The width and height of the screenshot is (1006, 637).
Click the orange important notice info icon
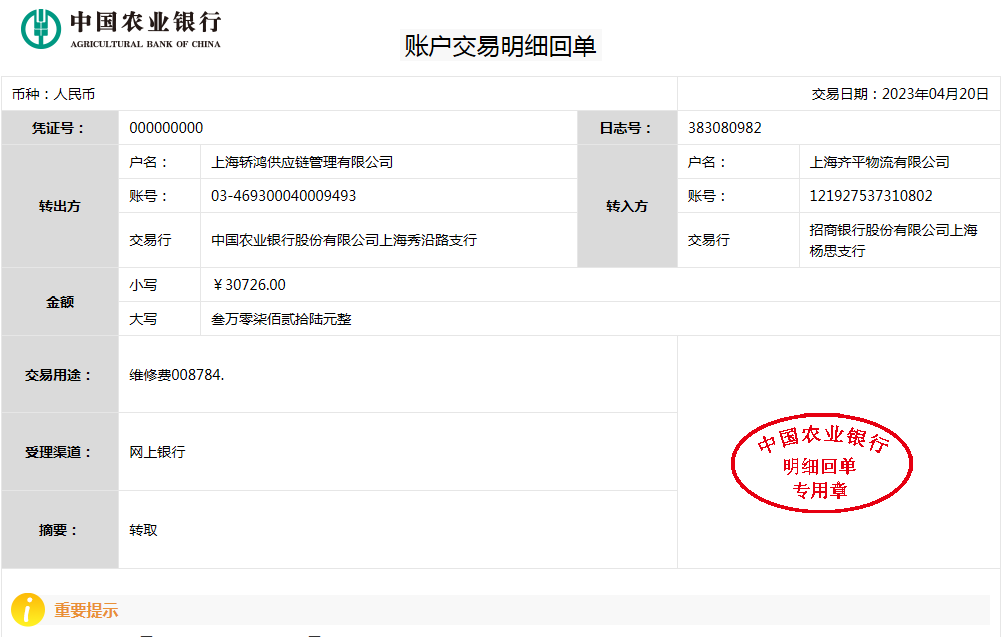27,609
